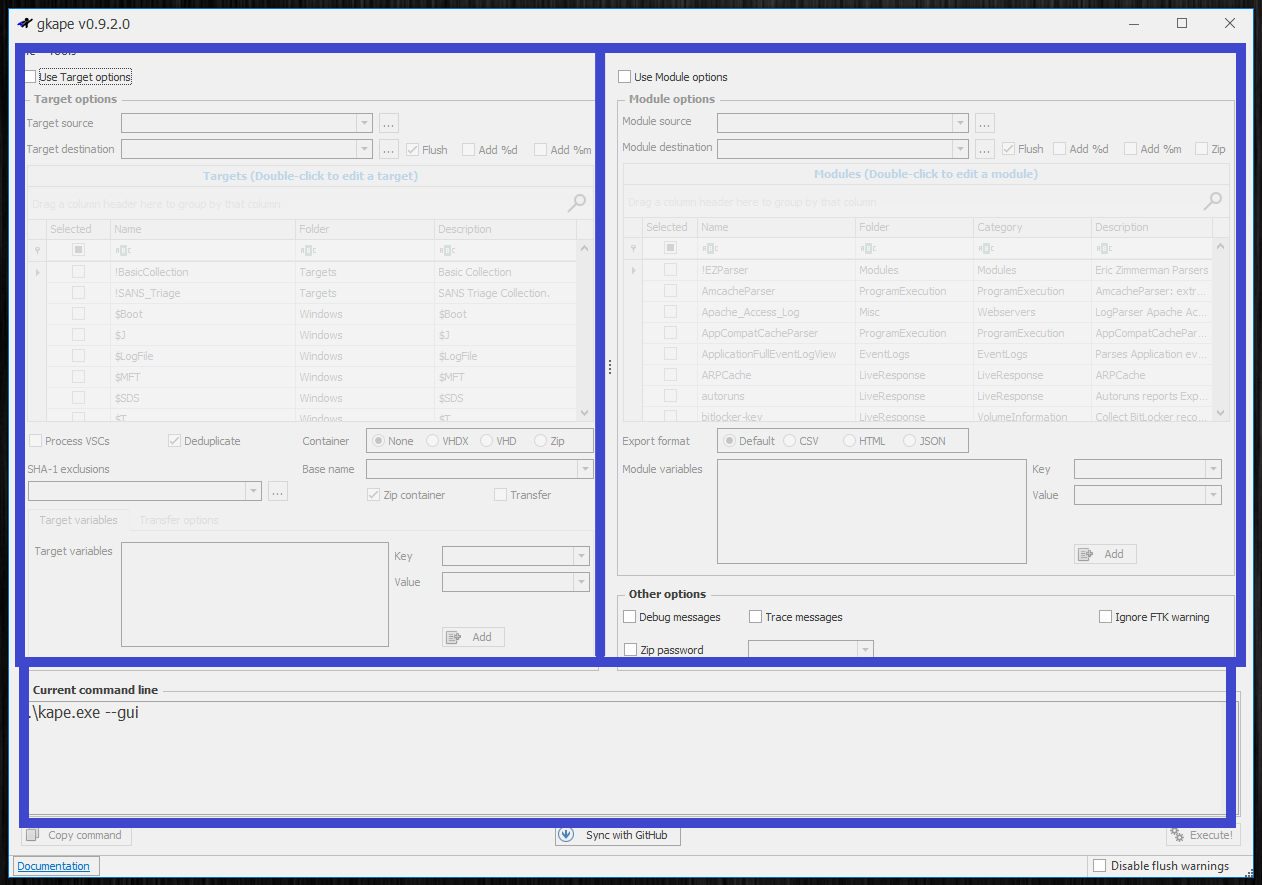
Task: Select the VHDX container radio button
Action: (433, 441)
